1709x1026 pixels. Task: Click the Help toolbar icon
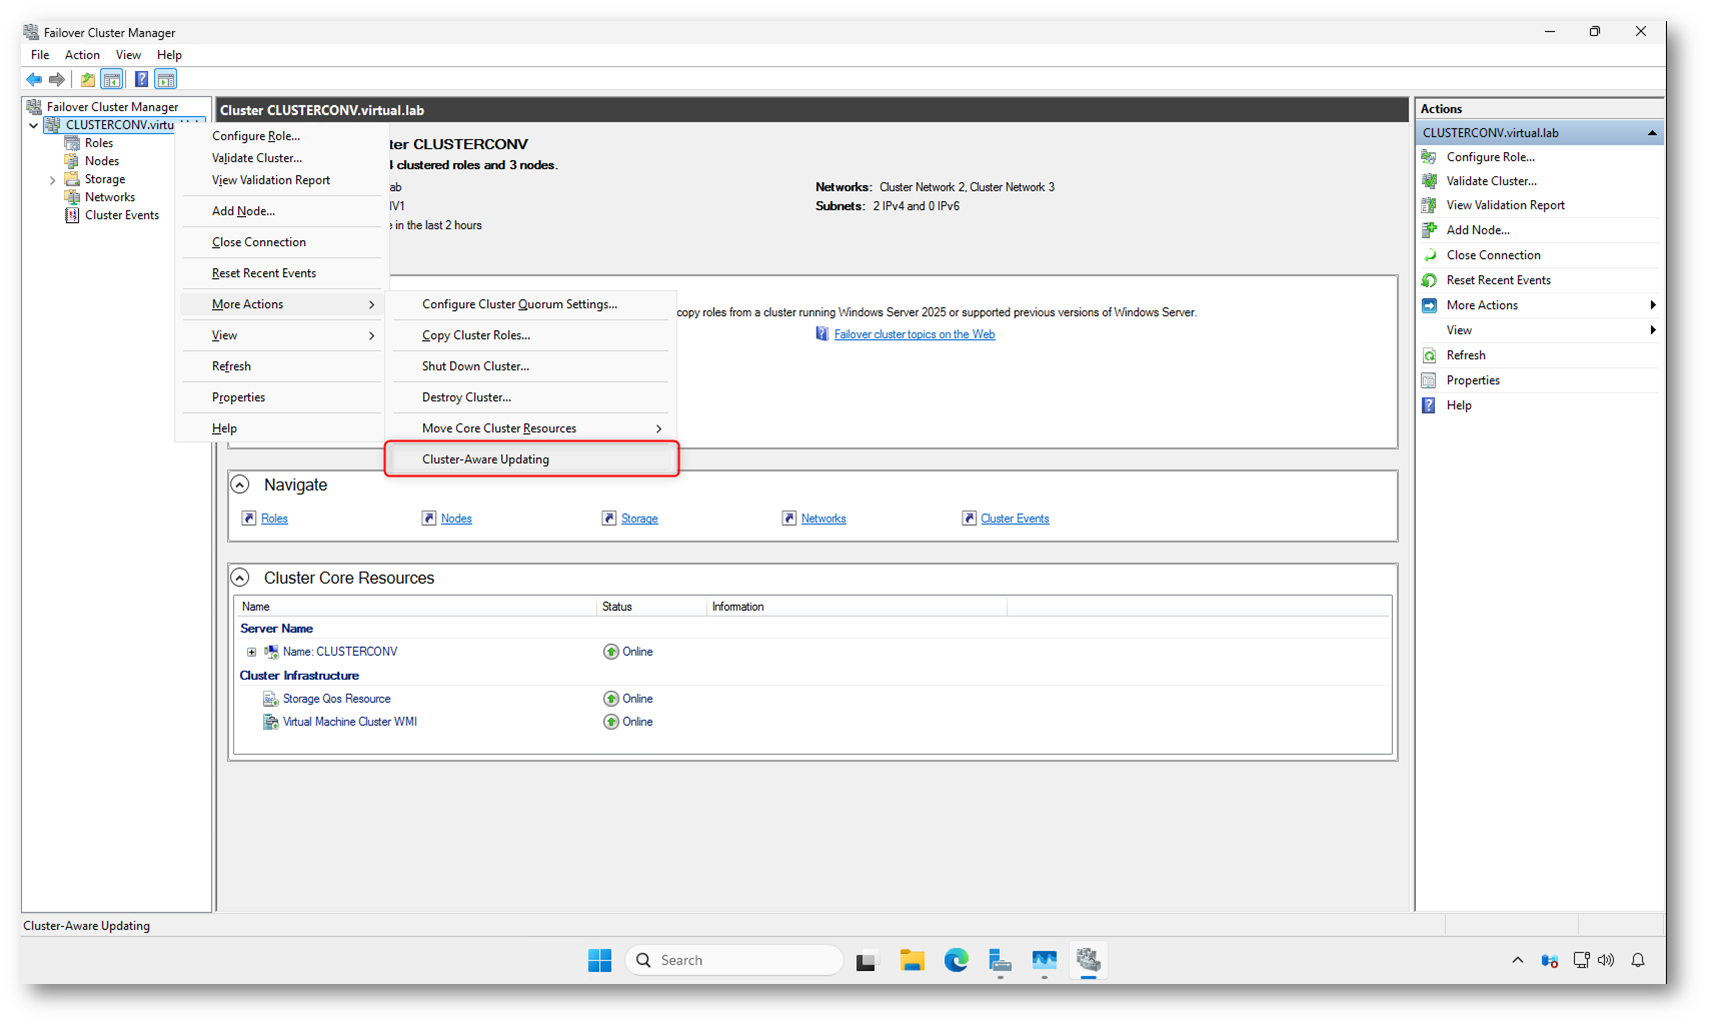[x=141, y=79]
